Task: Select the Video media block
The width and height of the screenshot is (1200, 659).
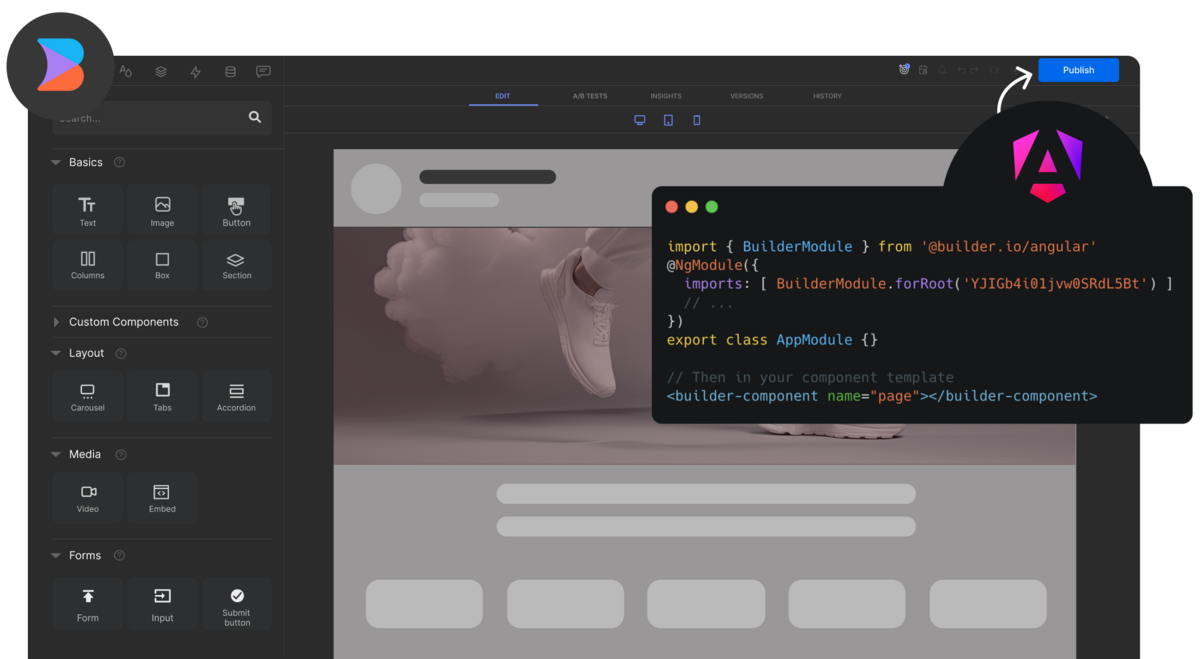Action: (88, 498)
